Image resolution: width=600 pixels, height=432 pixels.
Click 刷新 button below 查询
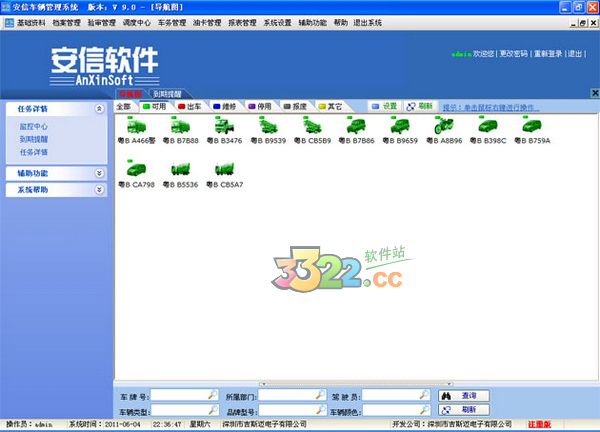(x=464, y=410)
